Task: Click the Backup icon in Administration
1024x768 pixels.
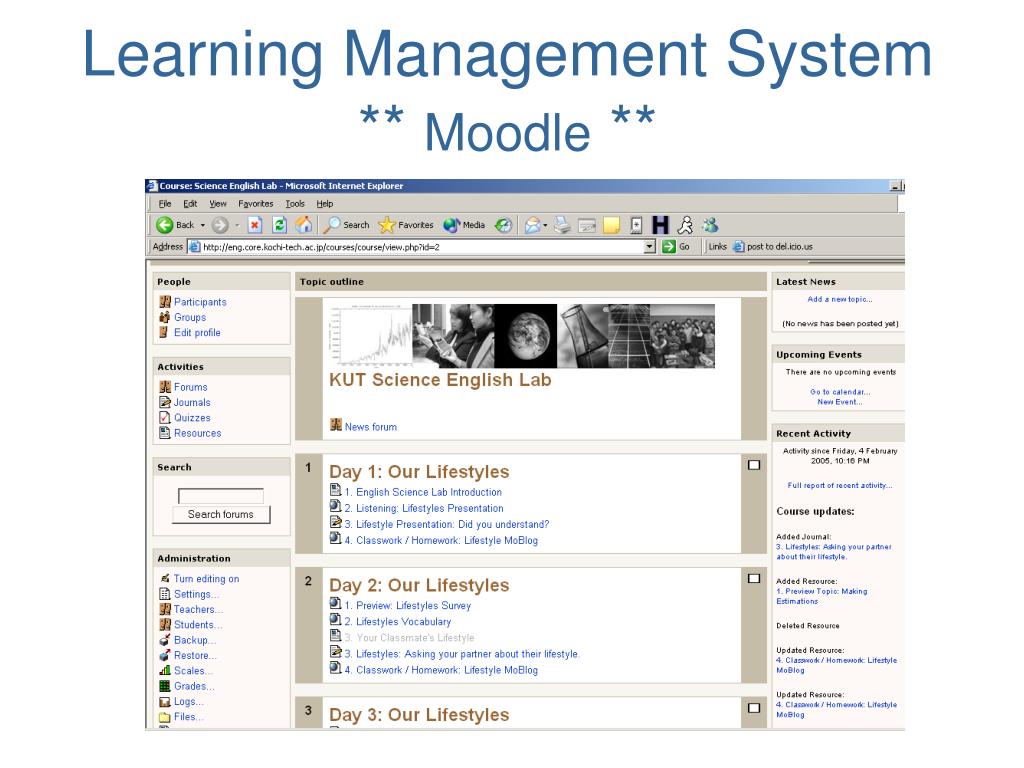Action: pyautogui.click(x=165, y=640)
